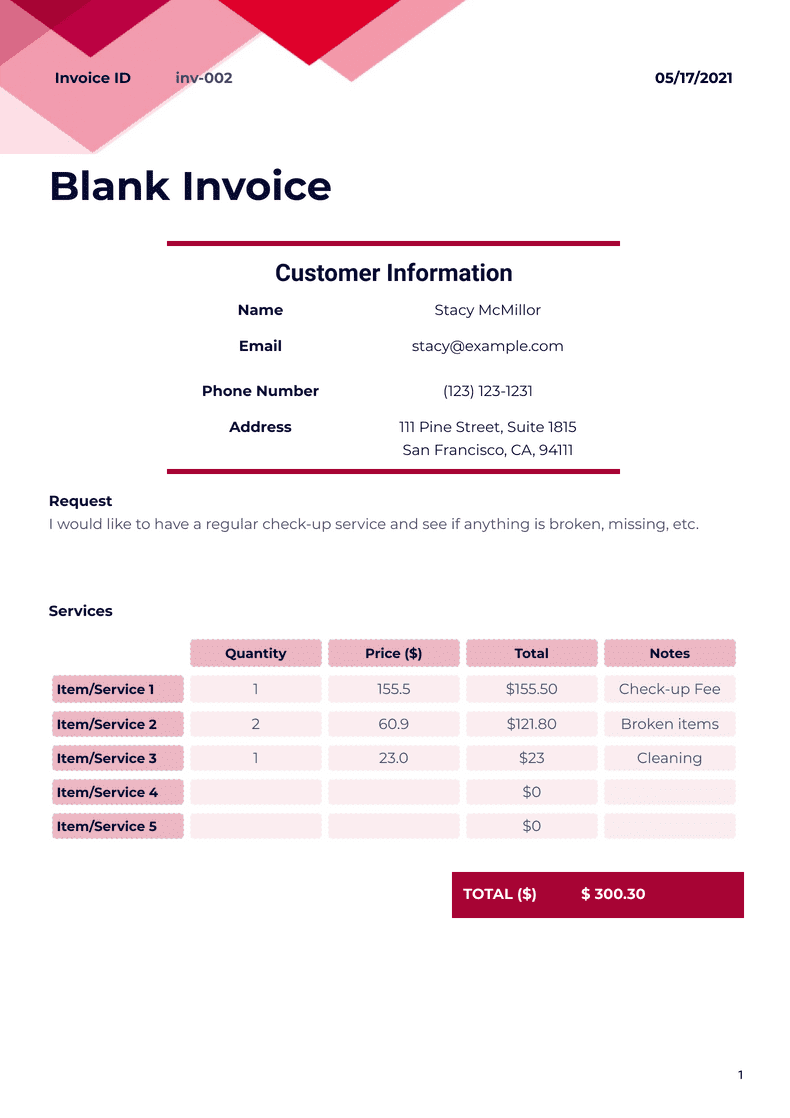Click the 155.5 price cell

(x=394, y=689)
